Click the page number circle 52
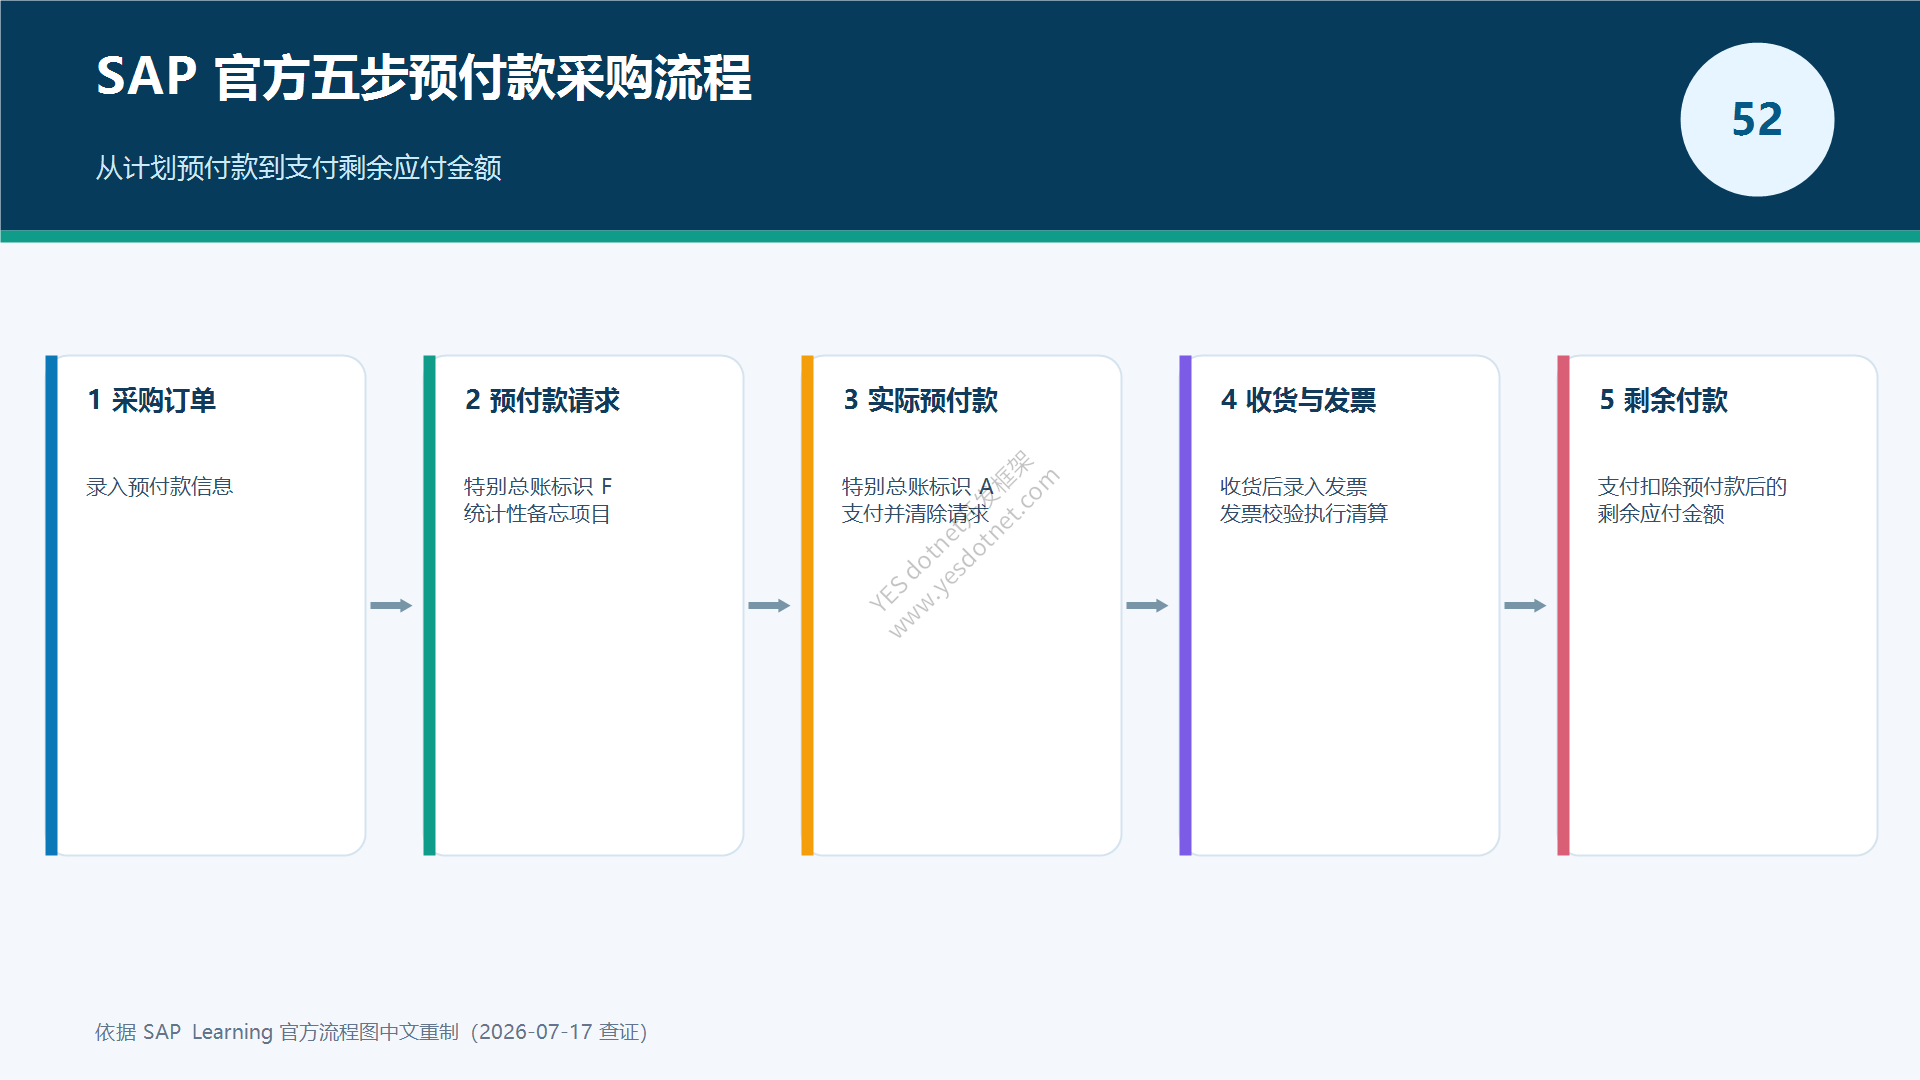Image resolution: width=1920 pixels, height=1080 pixels. (1757, 120)
